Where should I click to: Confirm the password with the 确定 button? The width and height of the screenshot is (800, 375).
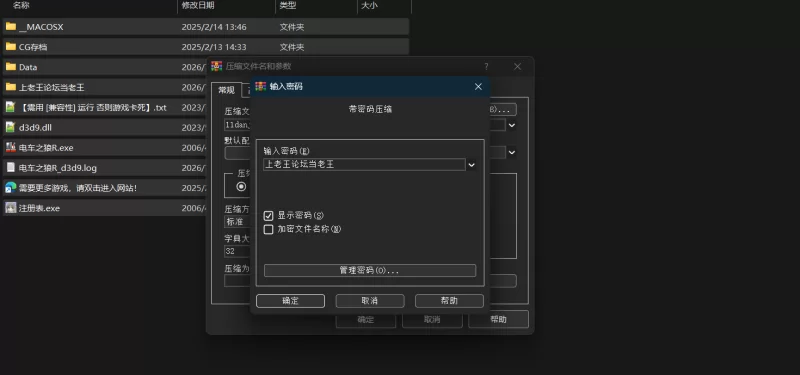click(290, 301)
